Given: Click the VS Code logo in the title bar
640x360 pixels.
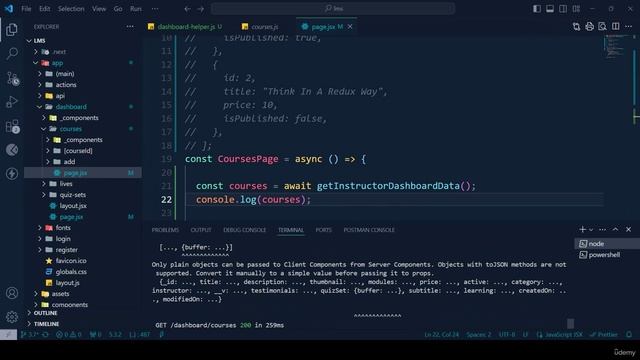Looking at the screenshot, I should (9, 8).
